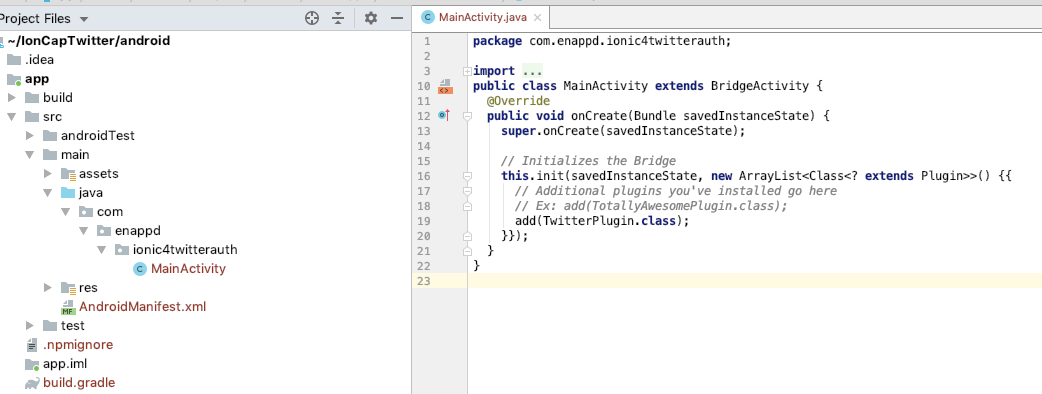Click the java source folder icon
The width and height of the screenshot is (1042, 394).
(x=68, y=193)
